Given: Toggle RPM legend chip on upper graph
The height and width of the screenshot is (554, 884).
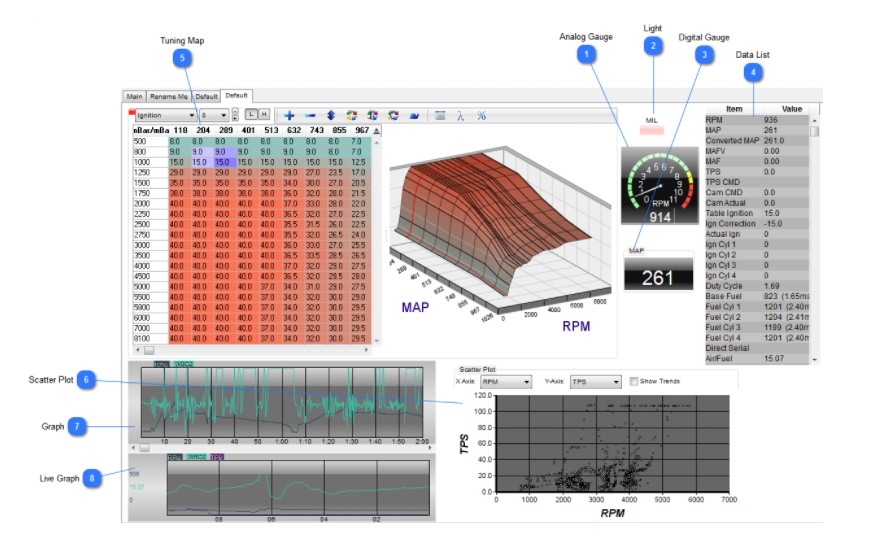Looking at the screenshot, I should click(161, 365).
